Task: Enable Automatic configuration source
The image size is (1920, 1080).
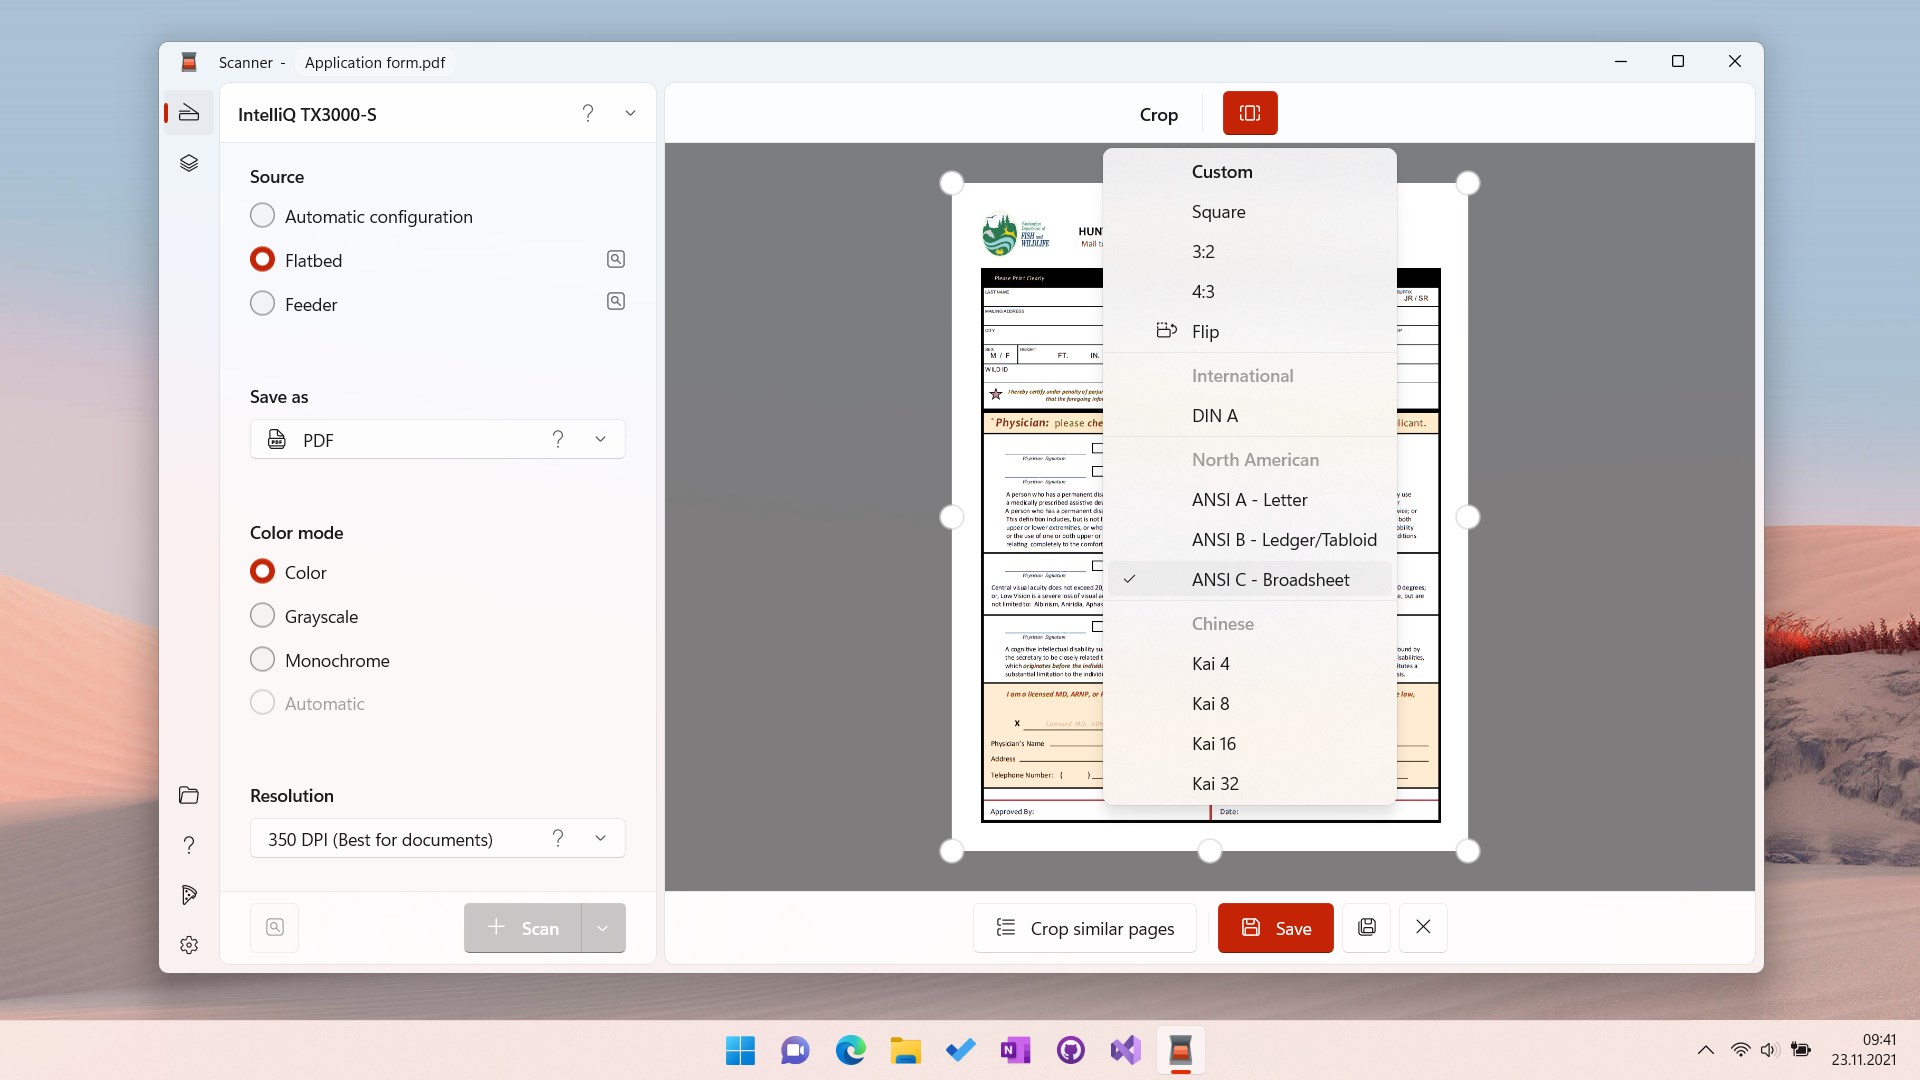Action: pyautogui.click(x=262, y=215)
